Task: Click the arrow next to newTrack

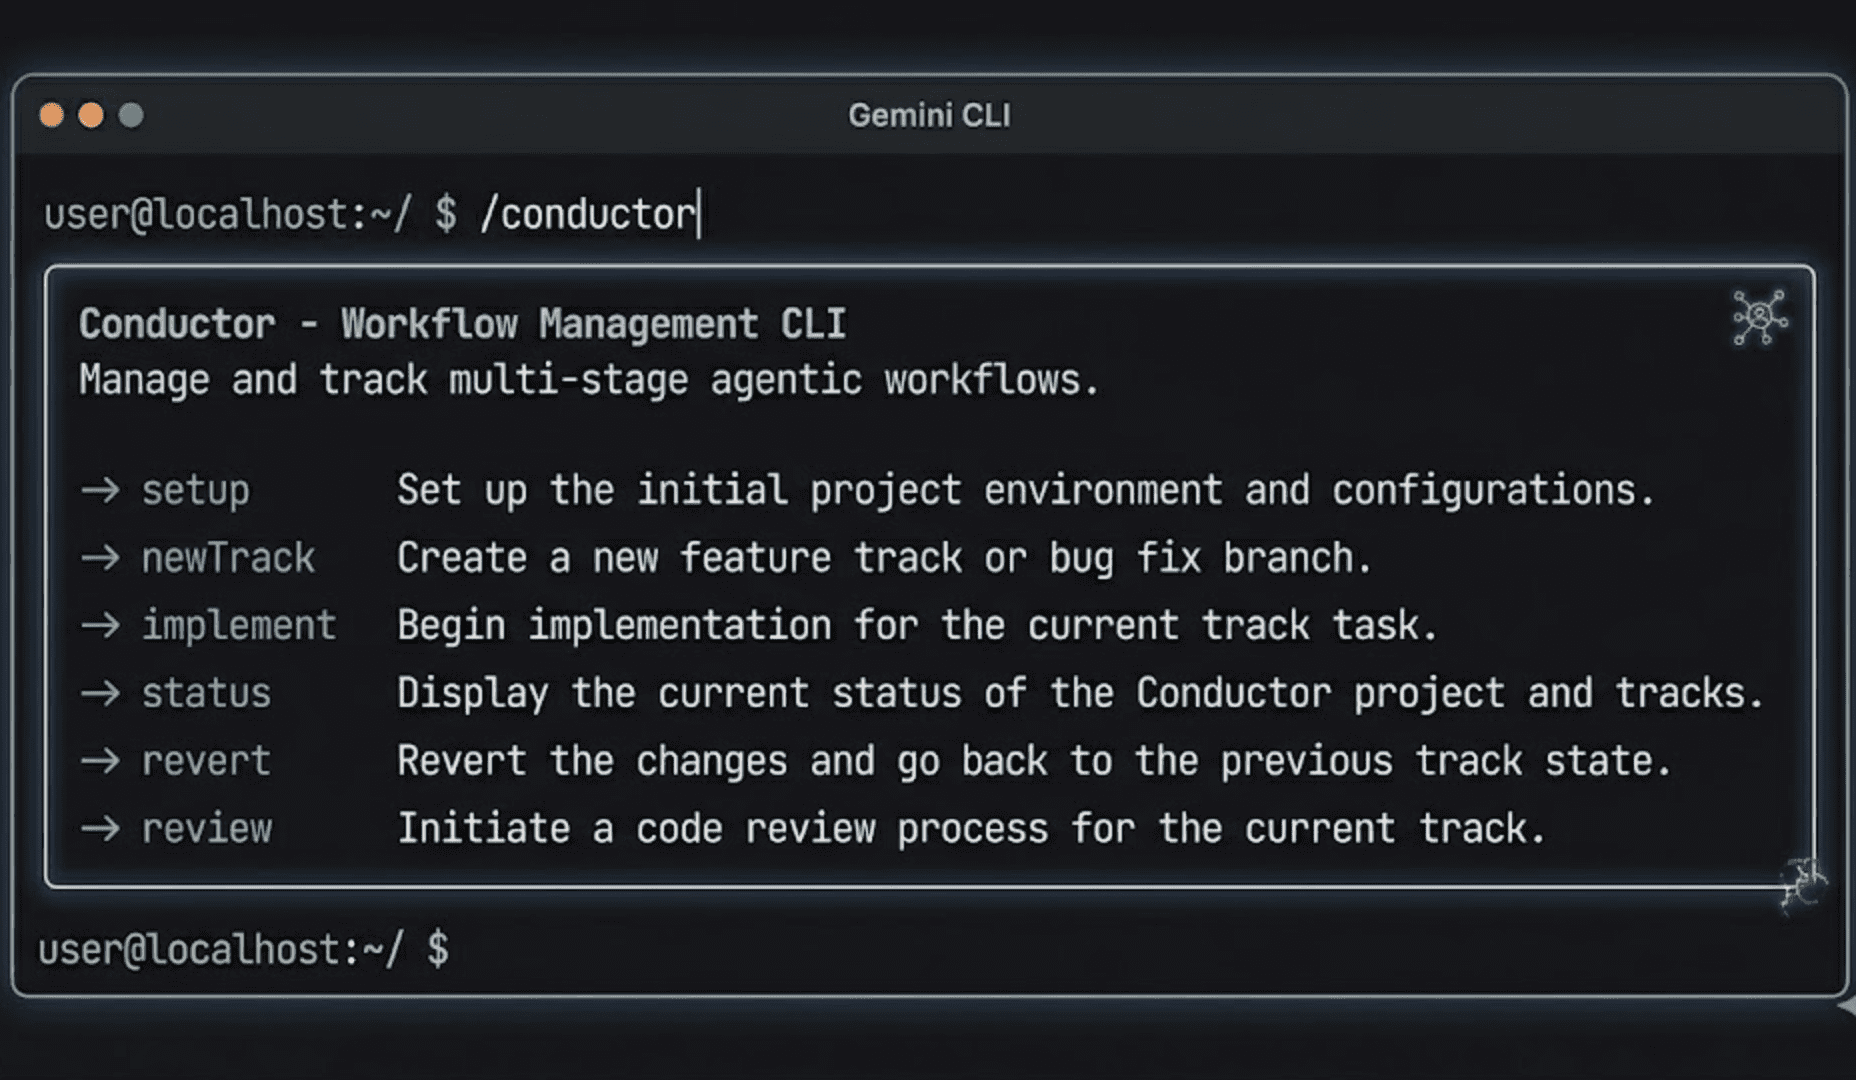Action: (100, 558)
